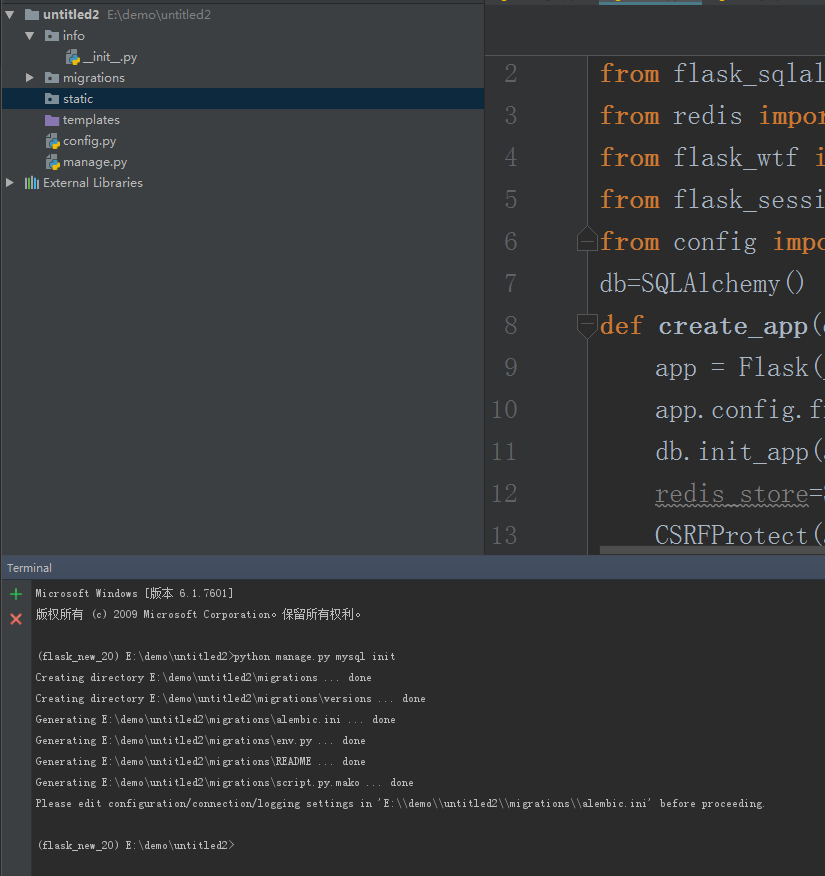Click the config.py Python file icon

click(x=53, y=141)
